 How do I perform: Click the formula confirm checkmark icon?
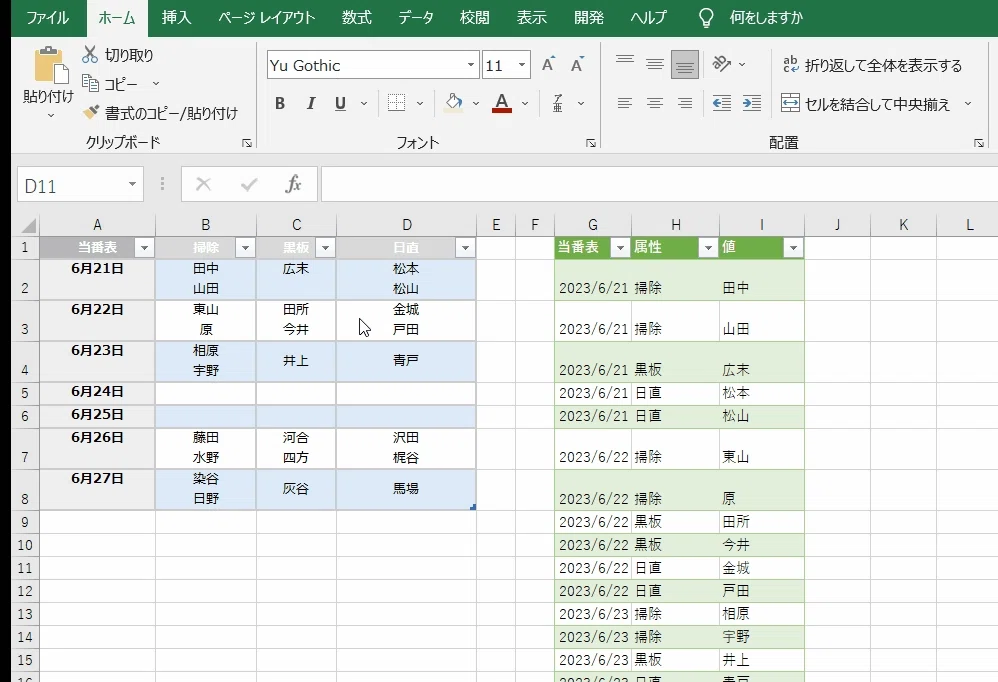point(249,184)
